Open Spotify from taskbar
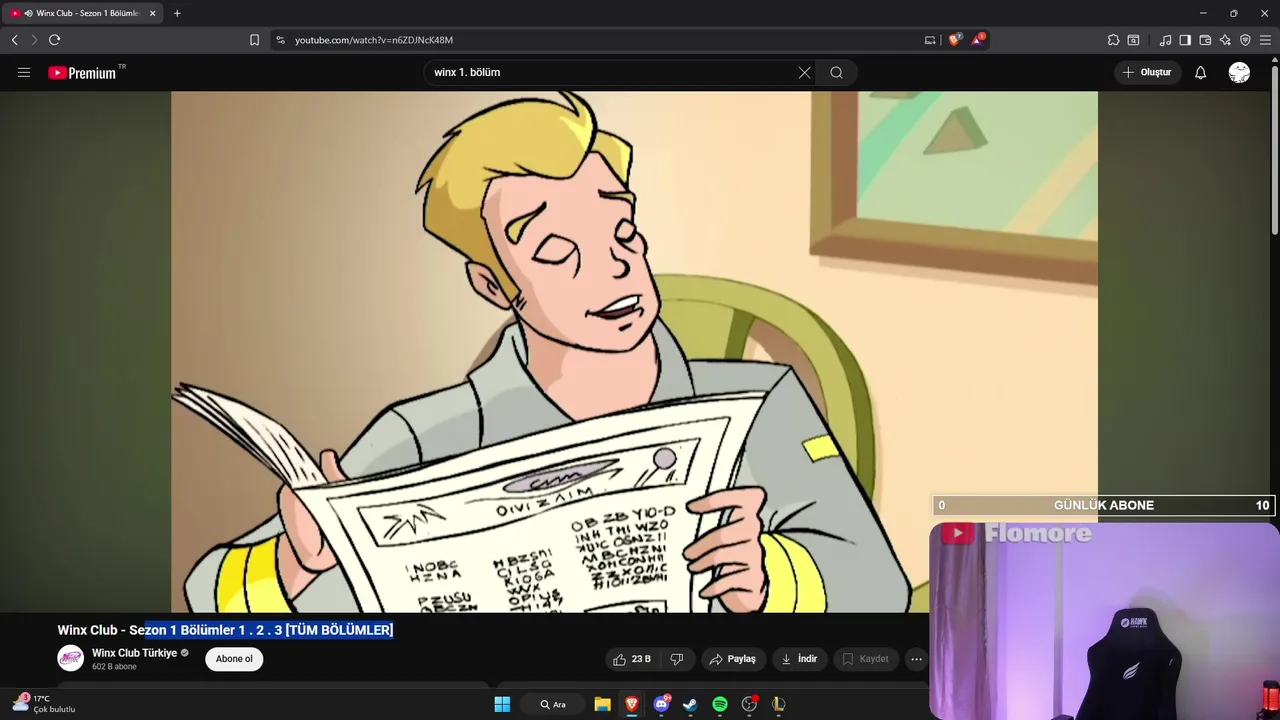 pos(720,704)
